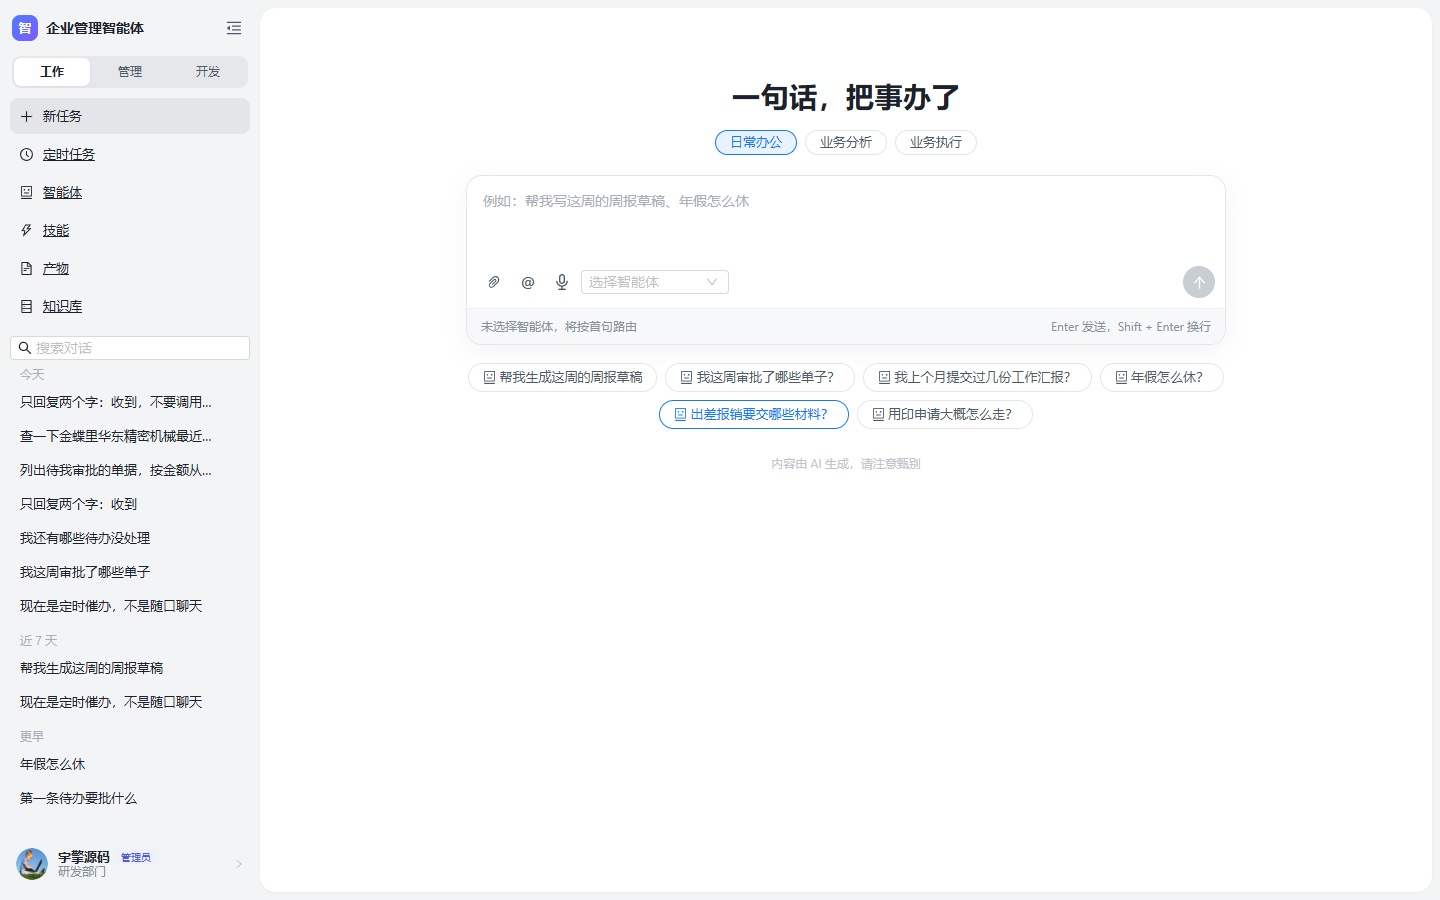Open 现在是定时催办 chat under 近7天

130,702
